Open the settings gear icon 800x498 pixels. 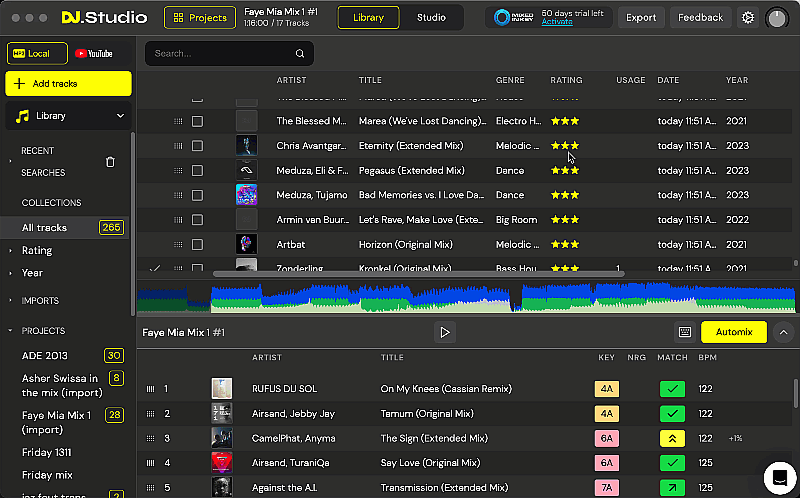point(748,17)
